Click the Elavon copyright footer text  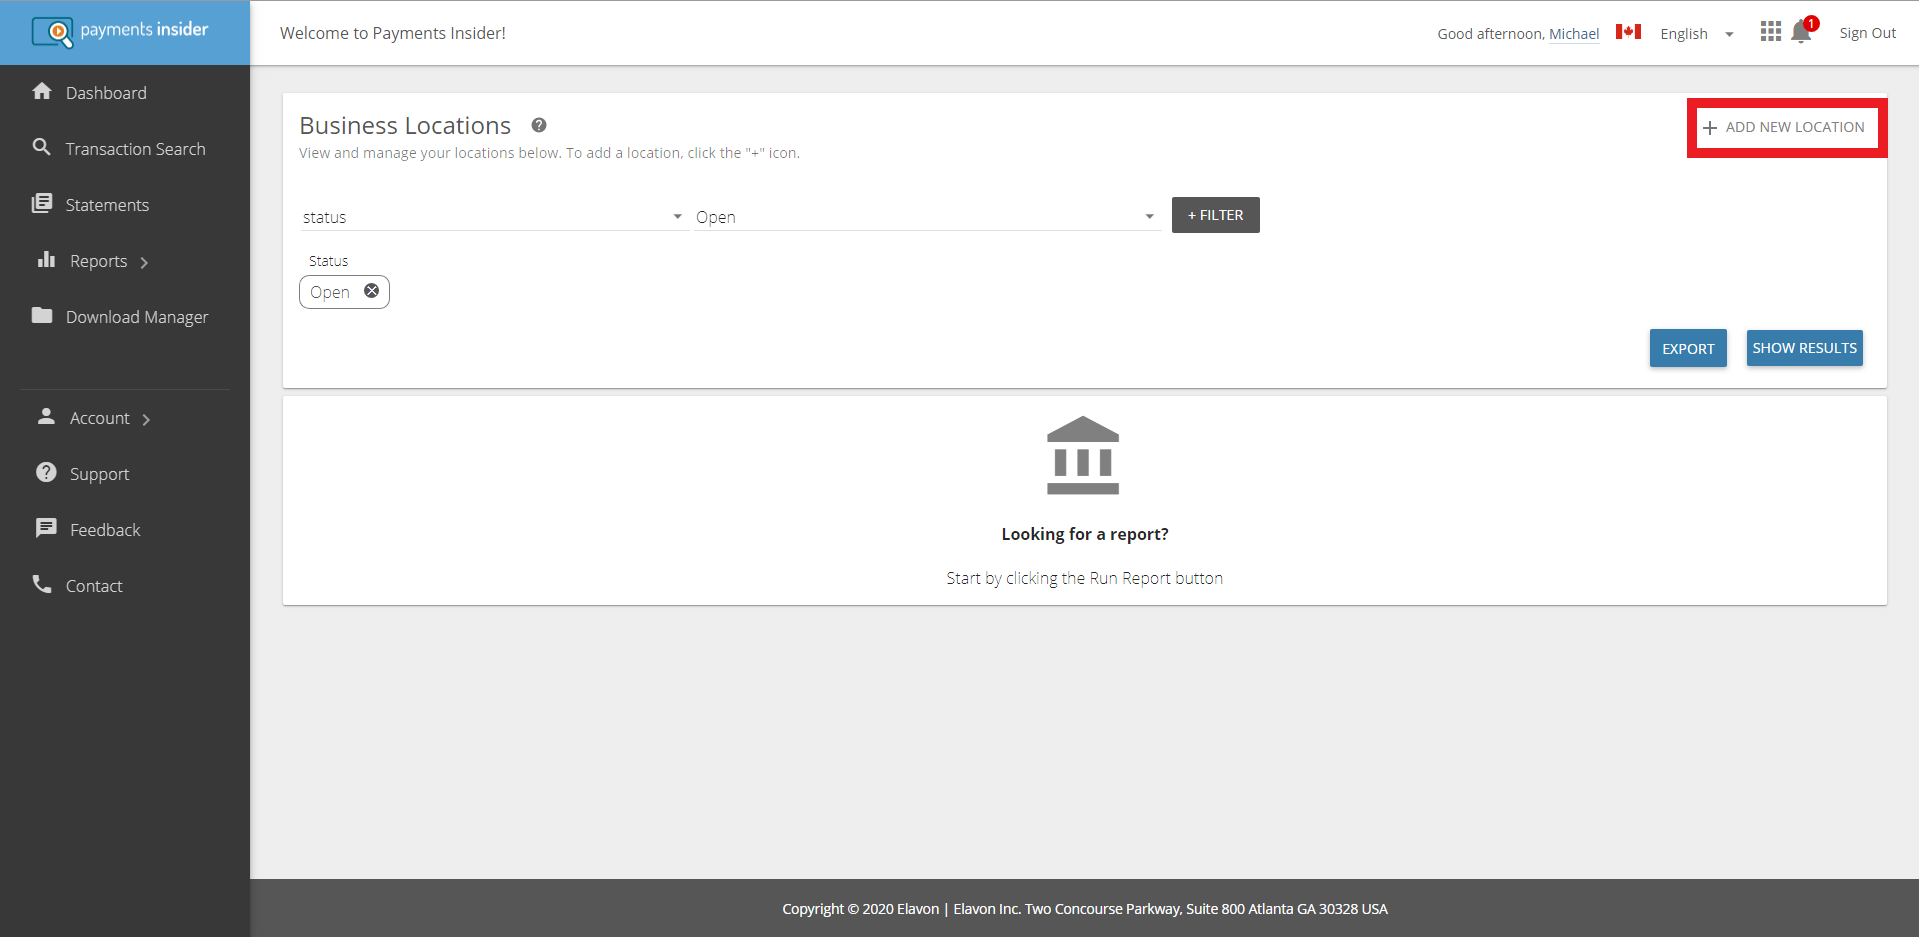click(x=1085, y=909)
